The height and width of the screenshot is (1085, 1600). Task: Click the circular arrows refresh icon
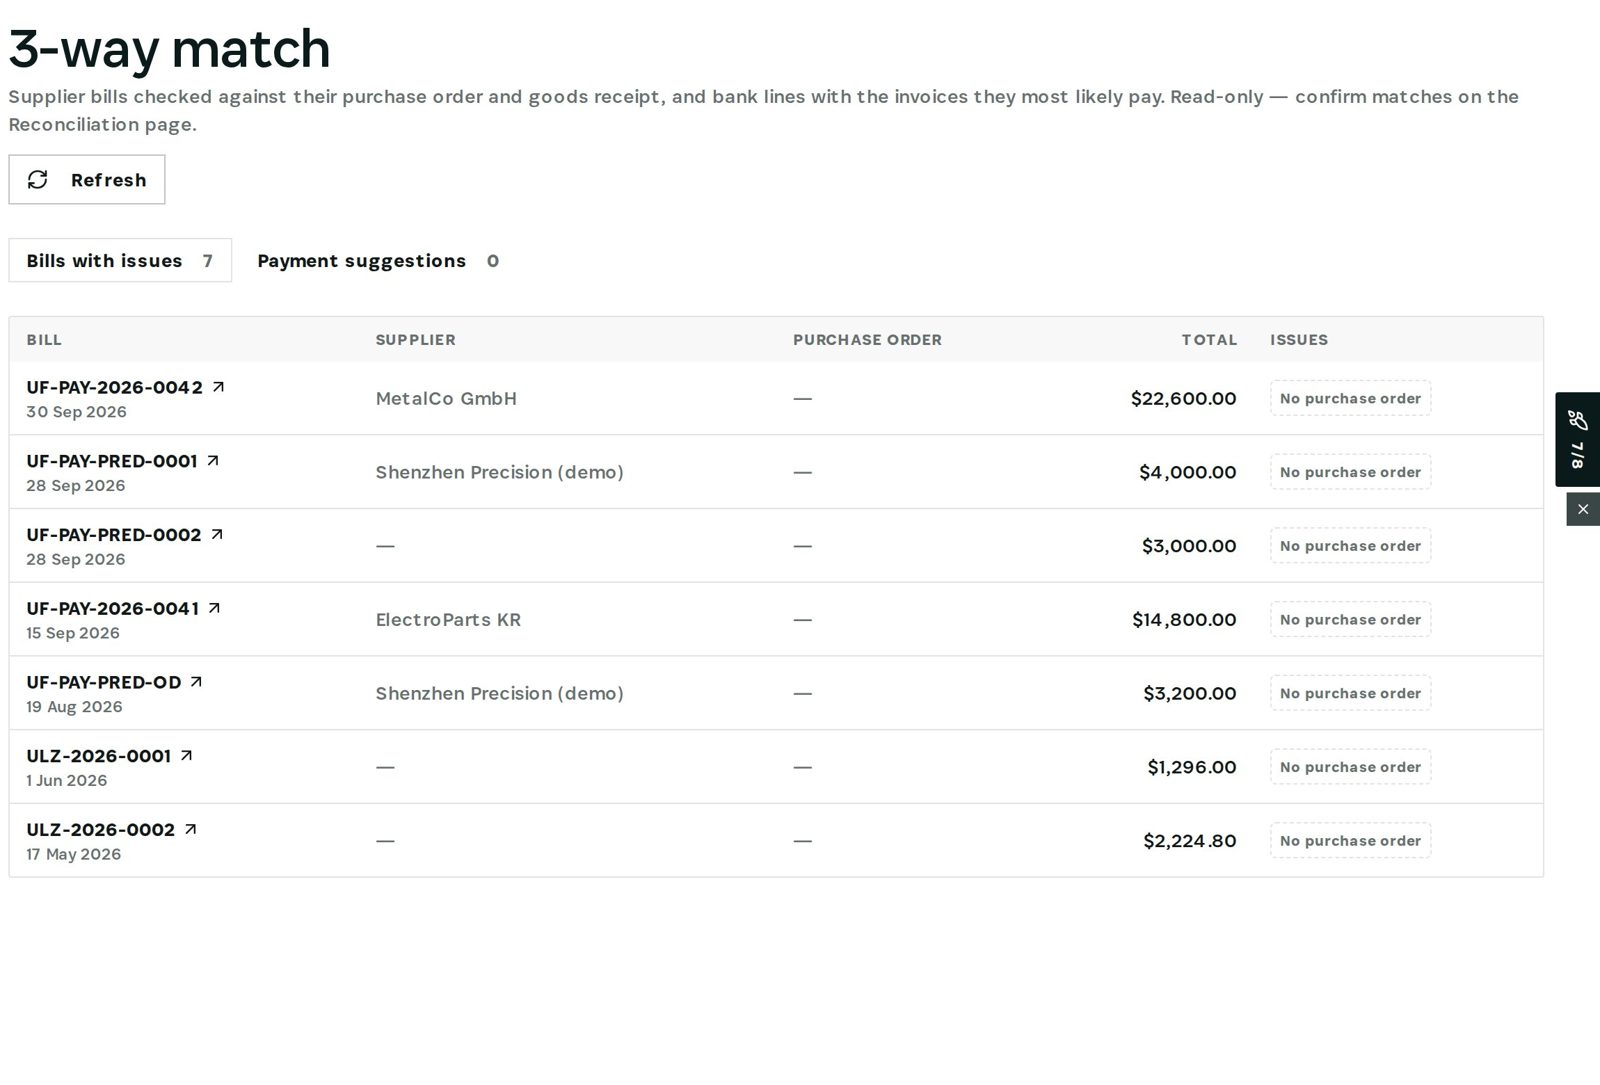tap(38, 179)
